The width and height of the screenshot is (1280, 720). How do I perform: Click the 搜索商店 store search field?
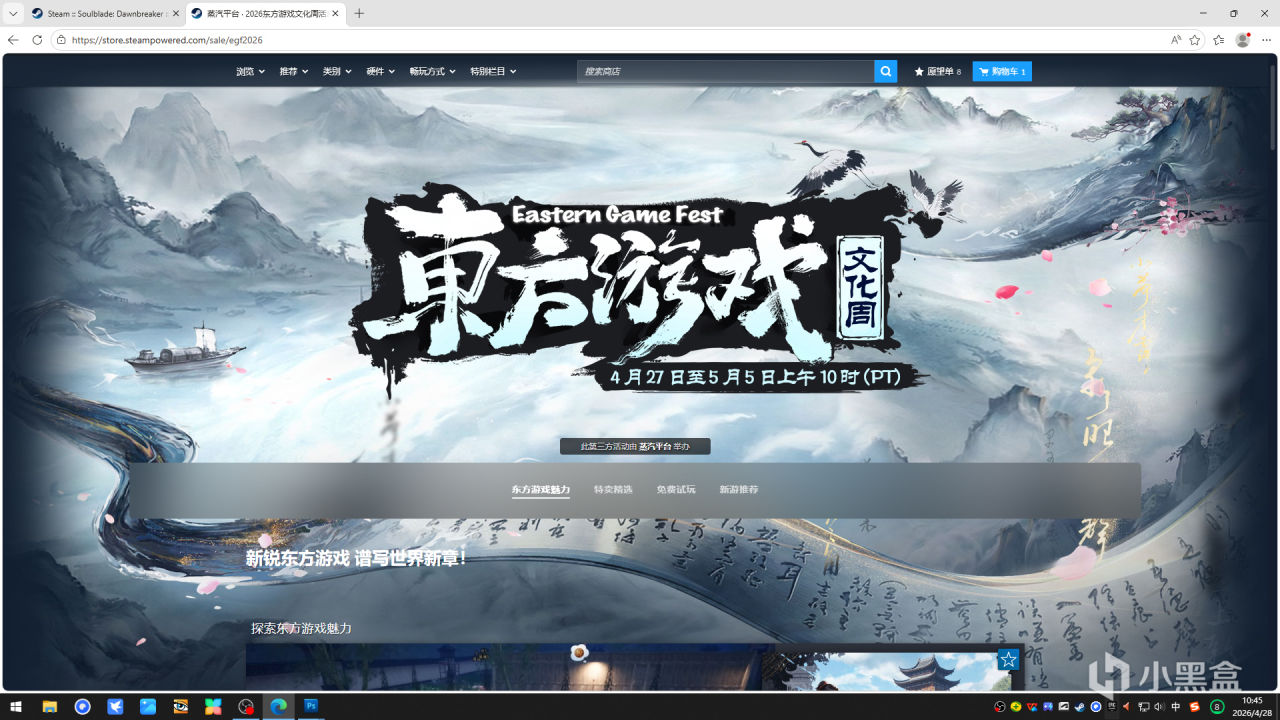pos(726,71)
